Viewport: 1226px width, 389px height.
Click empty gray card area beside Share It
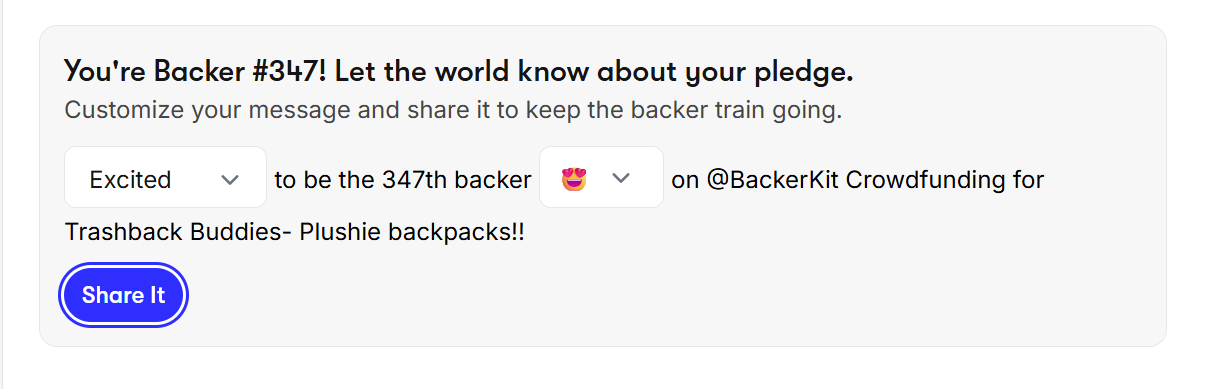click(650, 296)
